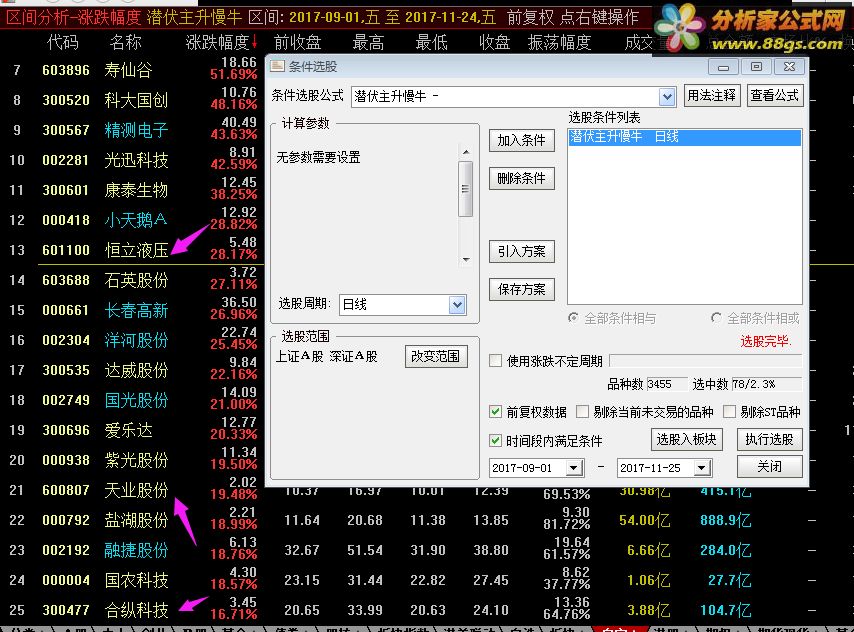The height and width of the screenshot is (632, 854).
Task: Click 选股入板块 button
Action: (686, 439)
